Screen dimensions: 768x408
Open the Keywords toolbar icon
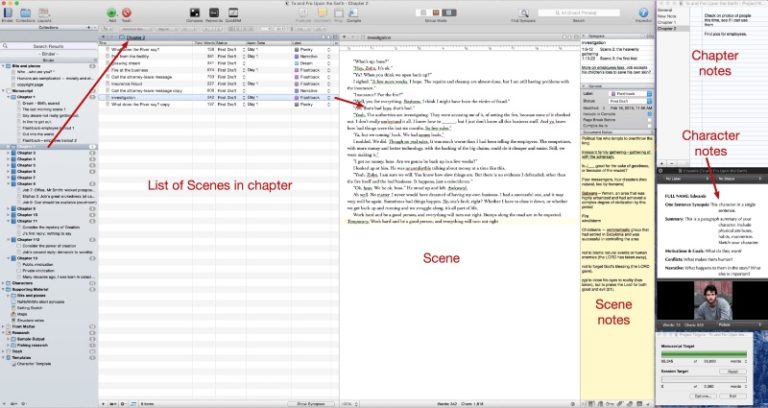coord(214,13)
